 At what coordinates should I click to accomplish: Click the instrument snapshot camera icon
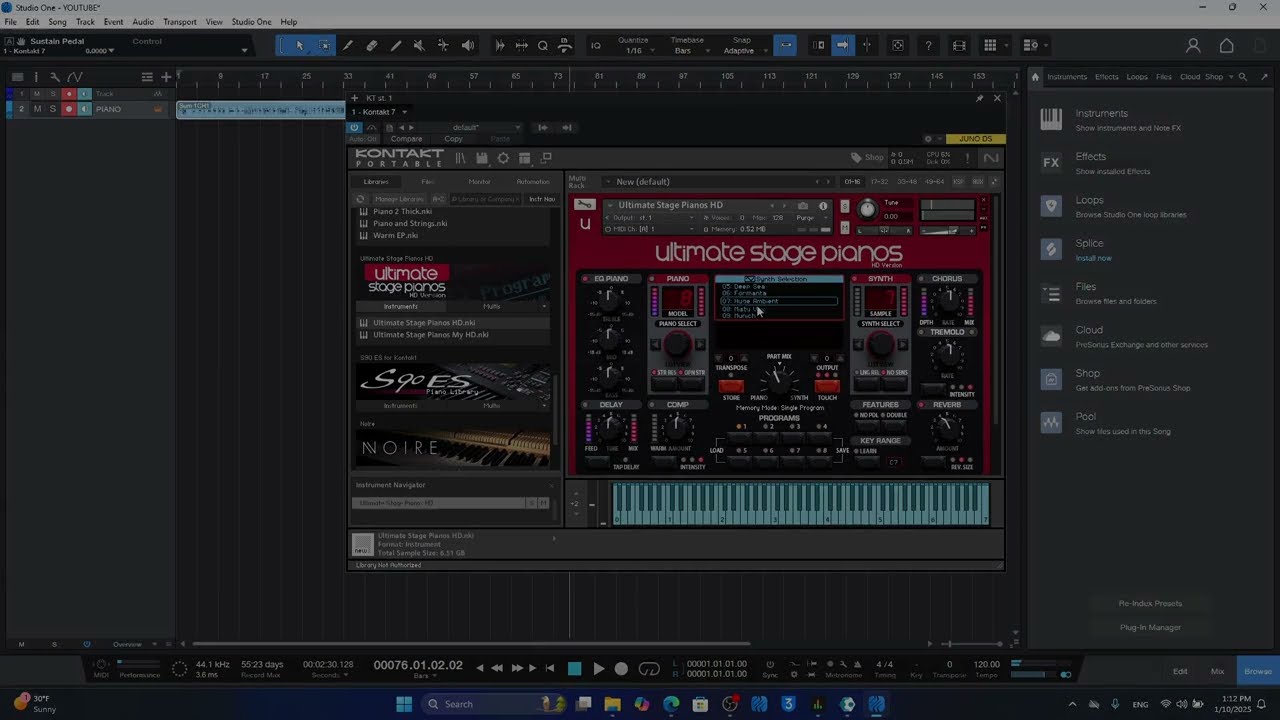click(x=802, y=205)
